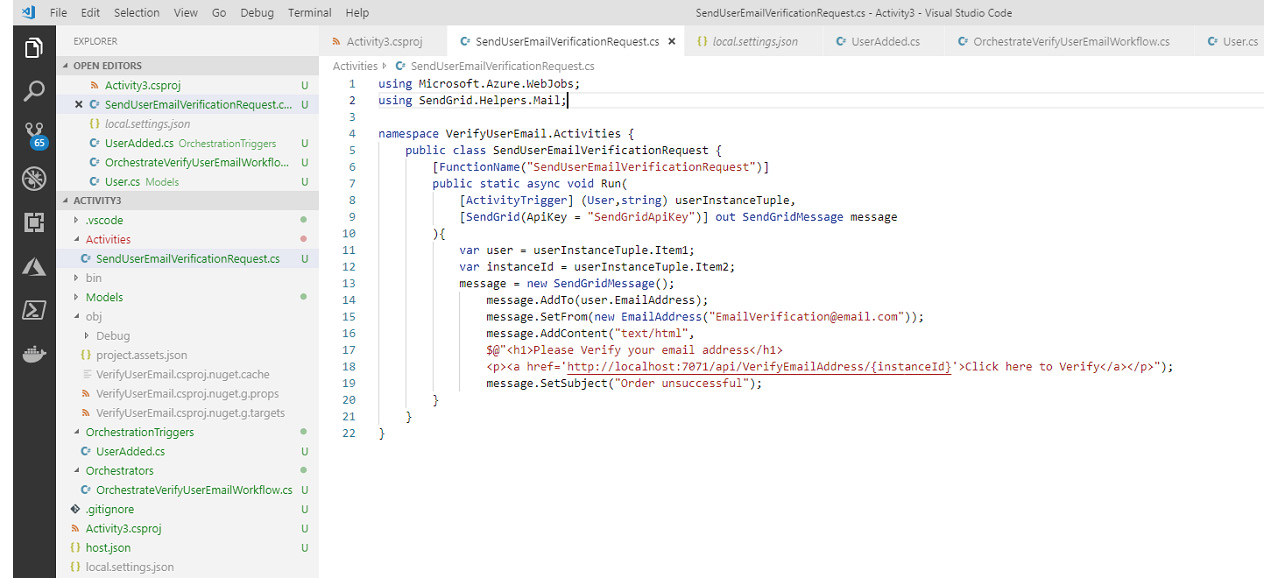Viewport: 1278px width, 578px height.
Task: Open VerifyUserEmail.csproj.nuget.g.props file
Action: (187, 394)
